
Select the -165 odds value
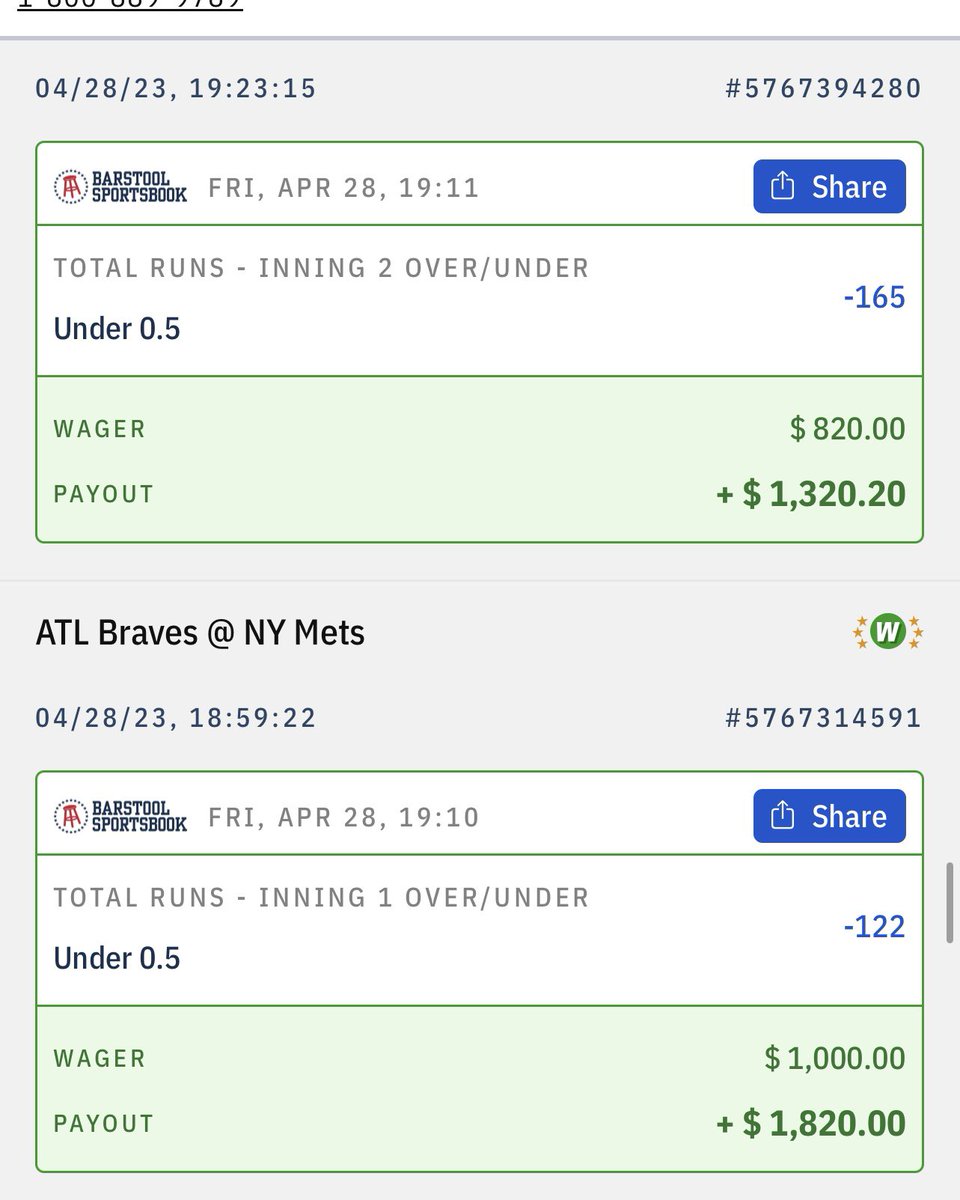[874, 297]
